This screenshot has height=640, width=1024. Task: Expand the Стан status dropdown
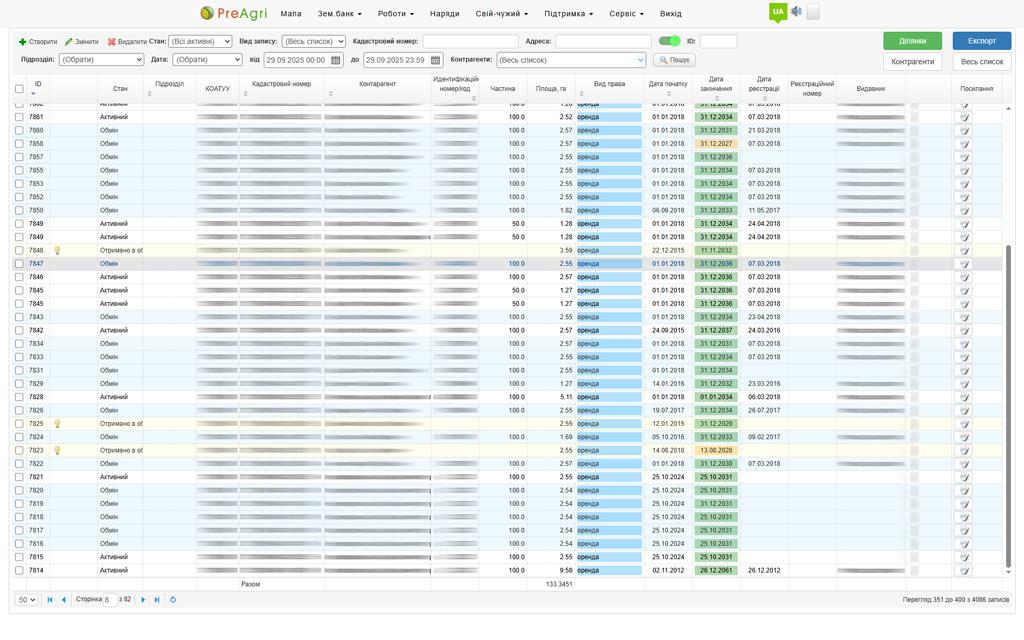pos(200,41)
